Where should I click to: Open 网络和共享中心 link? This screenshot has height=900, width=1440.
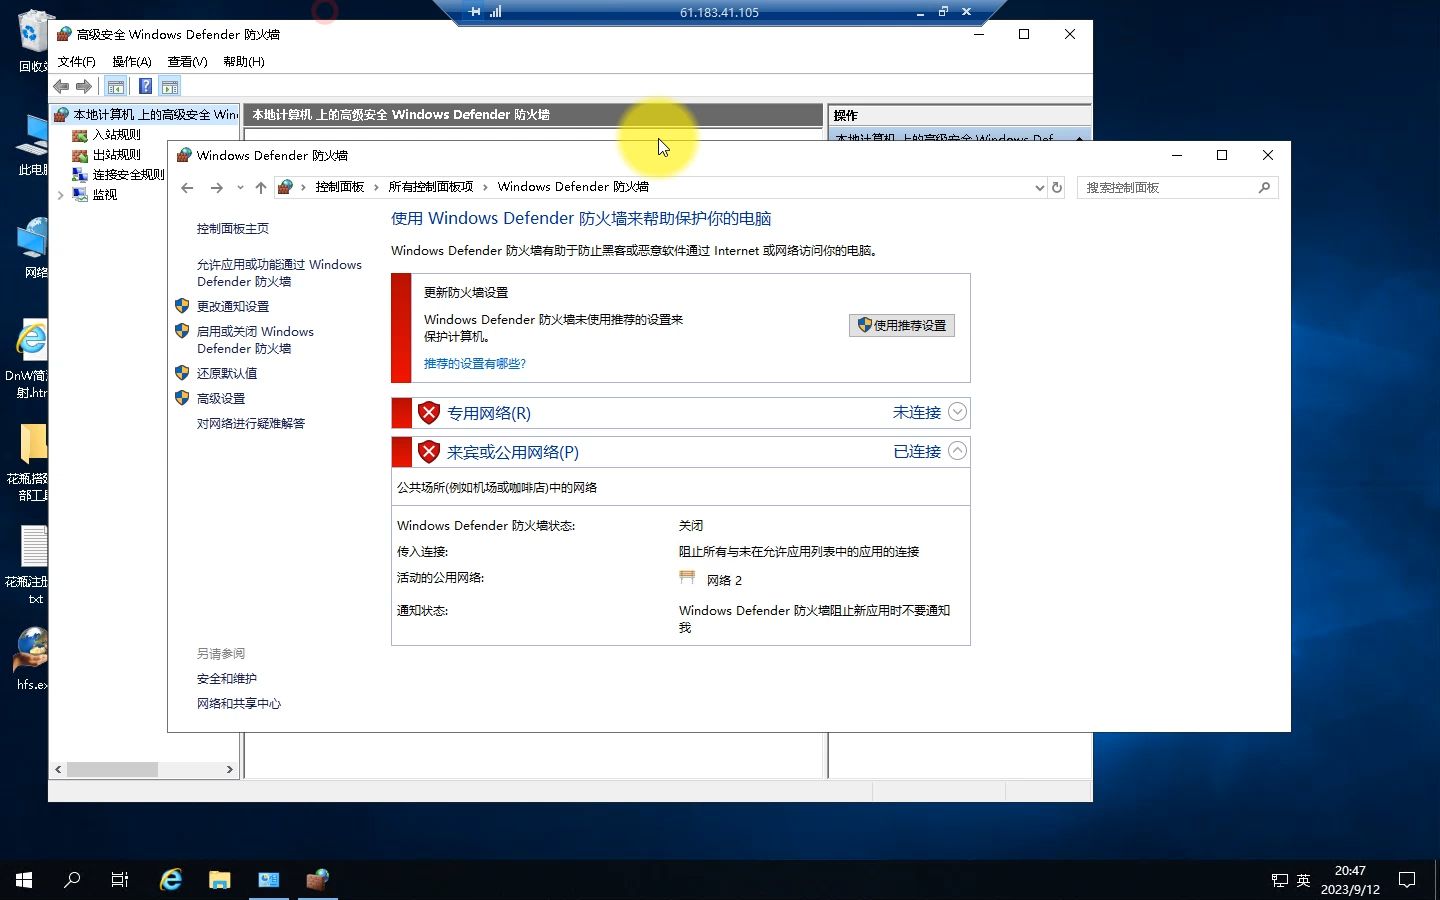click(239, 704)
